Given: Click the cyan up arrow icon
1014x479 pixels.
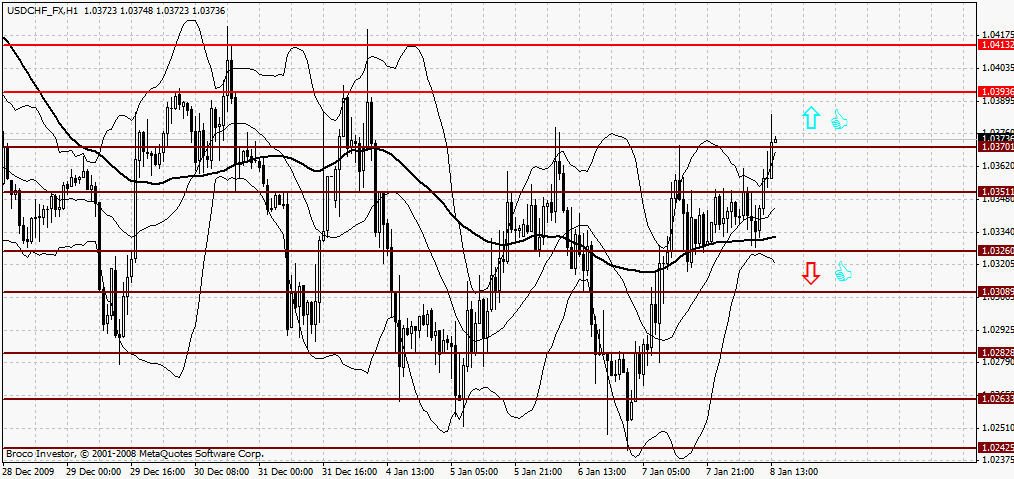Looking at the screenshot, I should tap(811, 118).
